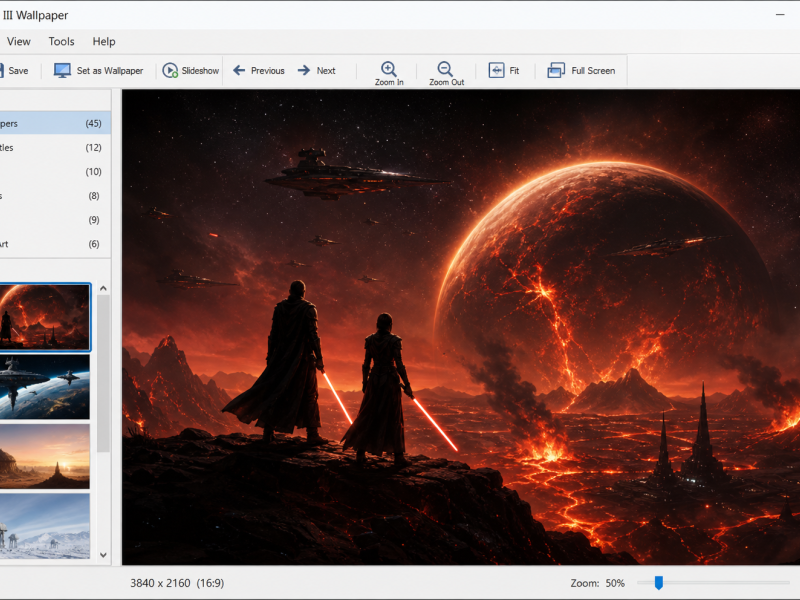The width and height of the screenshot is (800, 600).
Task: Click the thumbnail list scroll up arrow
Action: 103,288
